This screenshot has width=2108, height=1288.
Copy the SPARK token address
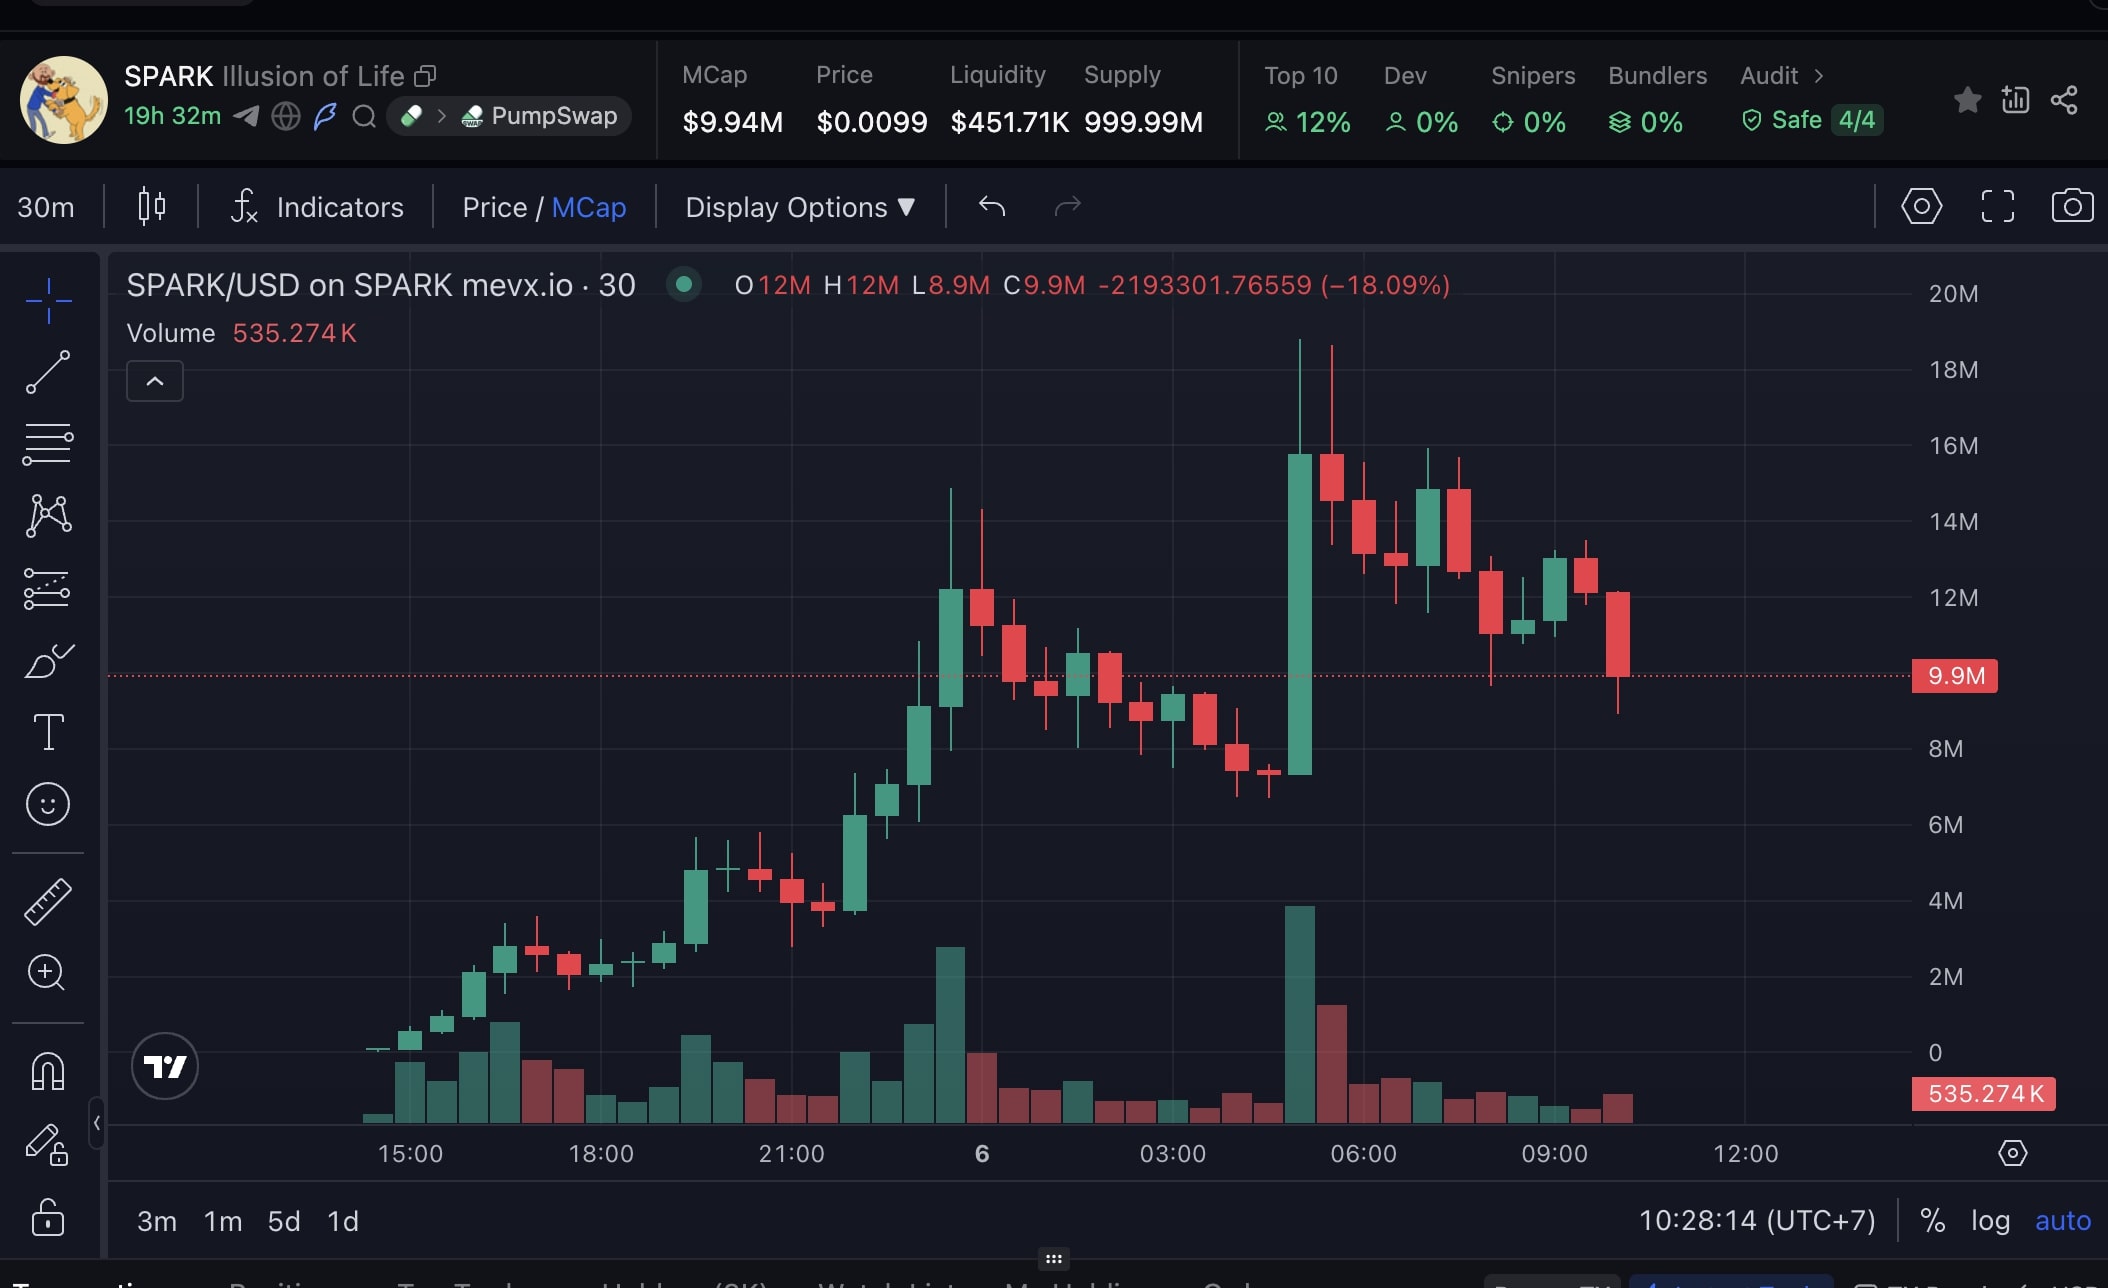click(425, 76)
